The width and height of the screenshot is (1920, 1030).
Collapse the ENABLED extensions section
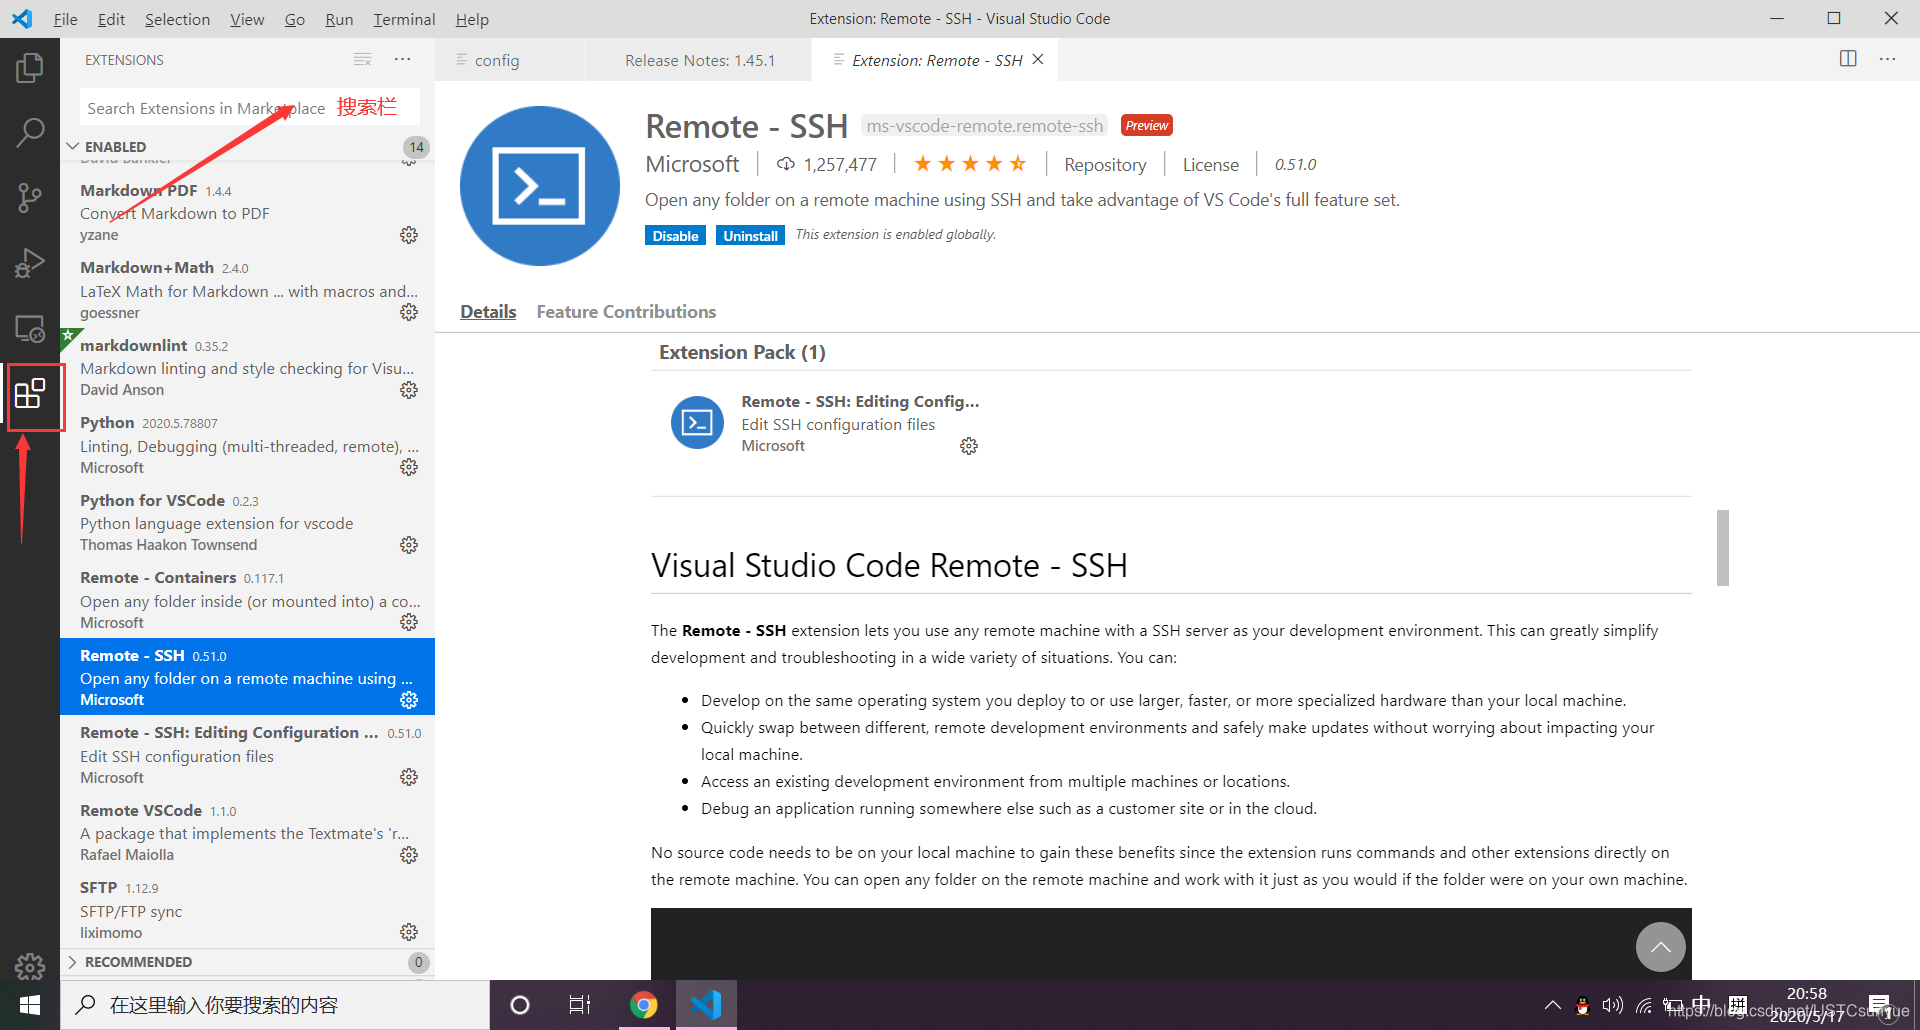click(247, 147)
